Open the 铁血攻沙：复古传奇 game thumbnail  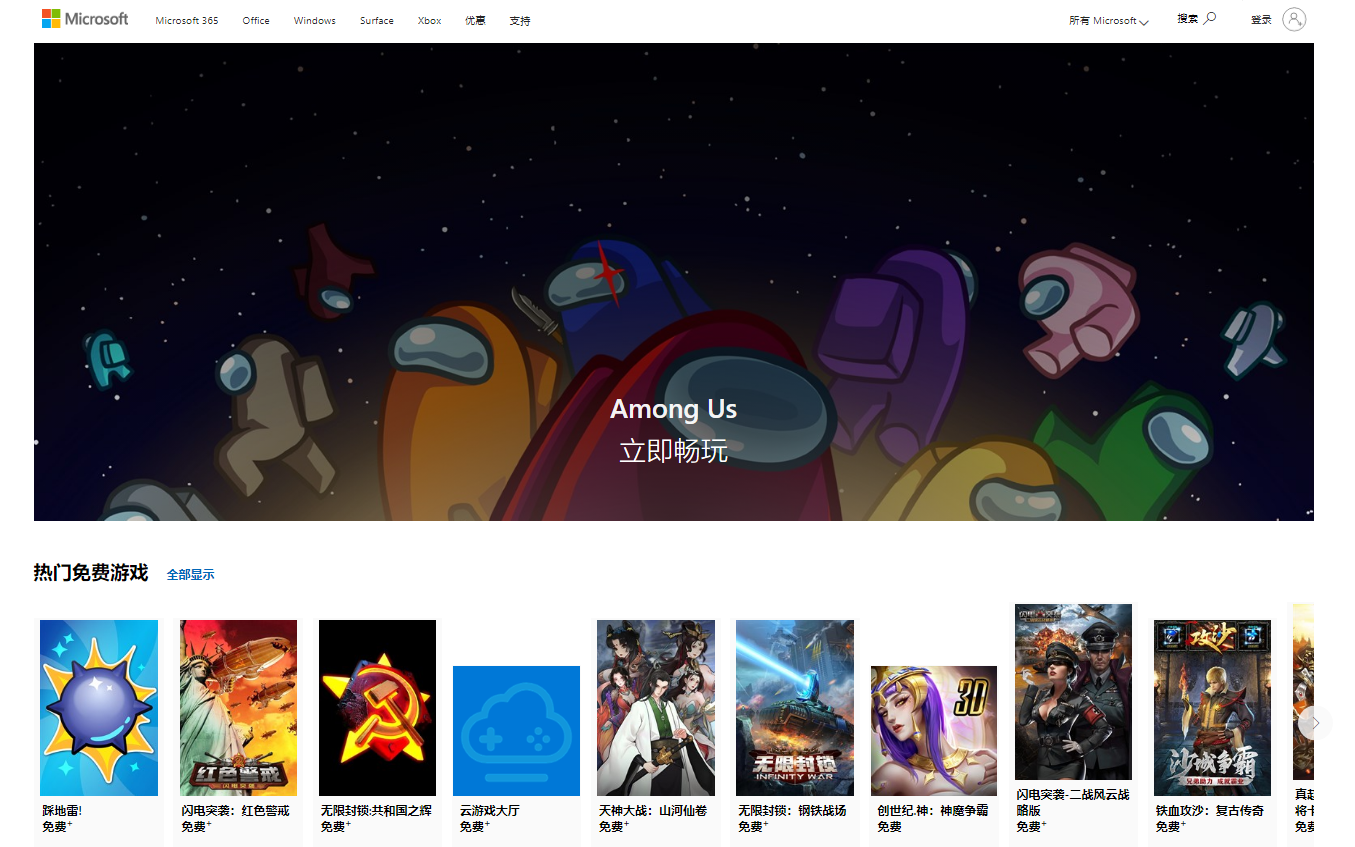1212,708
